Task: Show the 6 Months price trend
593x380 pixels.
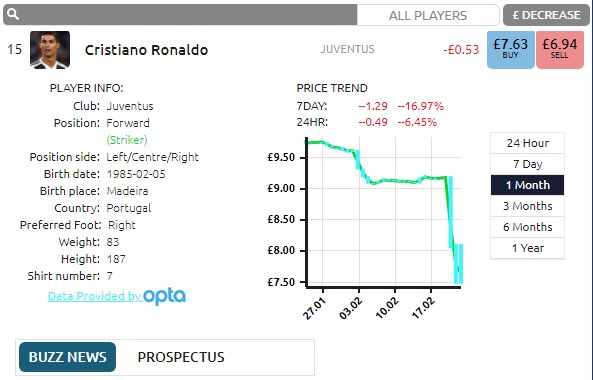Action: pyautogui.click(x=528, y=227)
